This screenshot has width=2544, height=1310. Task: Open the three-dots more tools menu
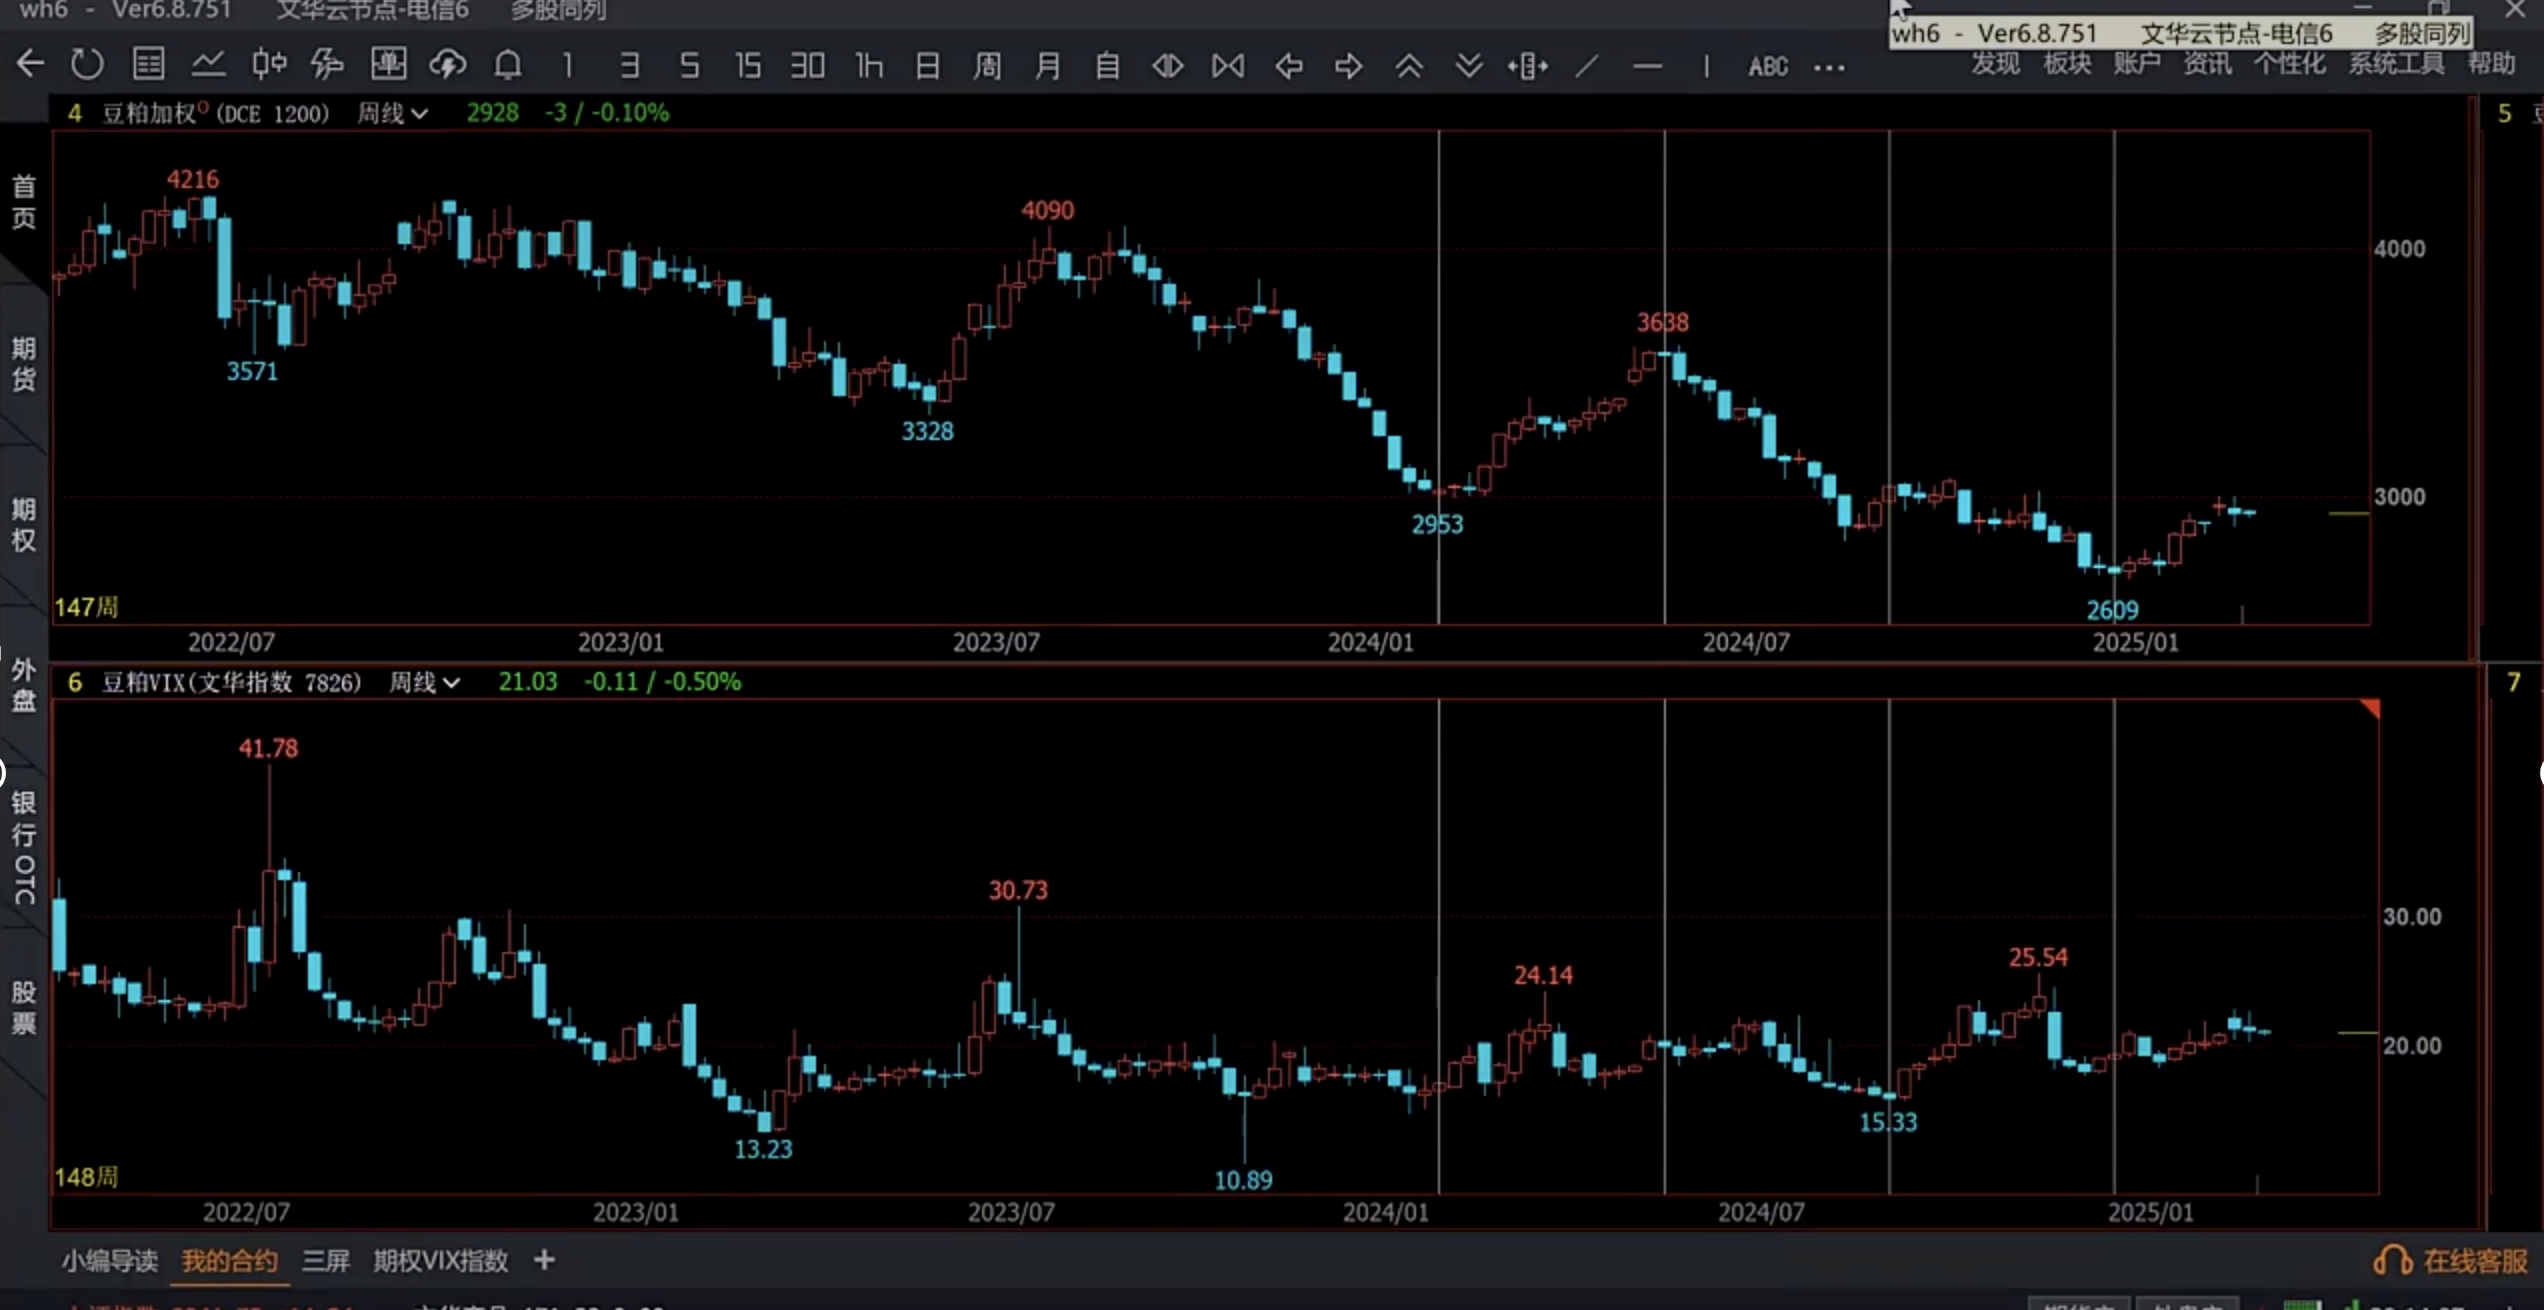pyautogui.click(x=1829, y=68)
